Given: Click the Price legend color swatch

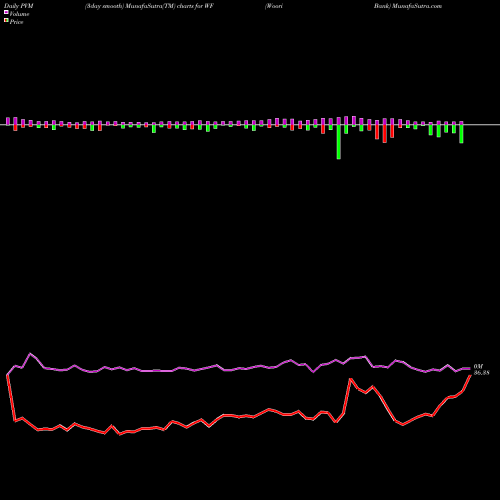Looking at the screenshot, I should coord(6,21).
